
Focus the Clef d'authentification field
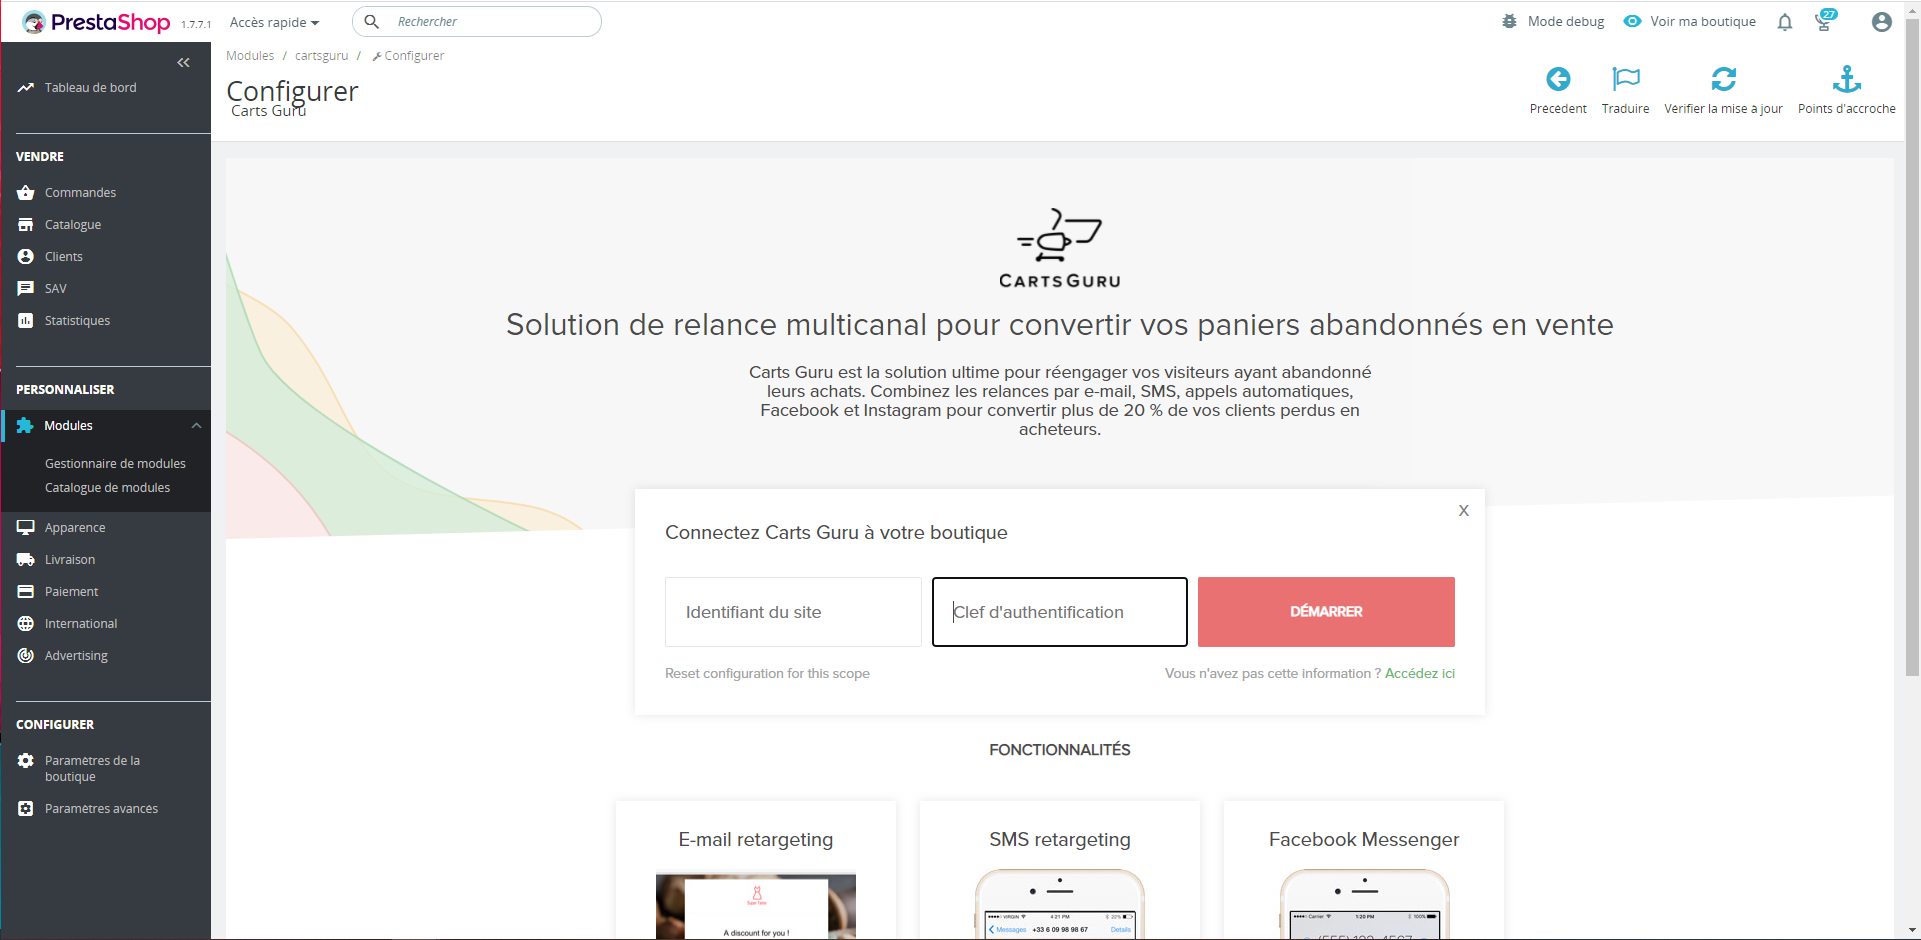coord(1060,612)
